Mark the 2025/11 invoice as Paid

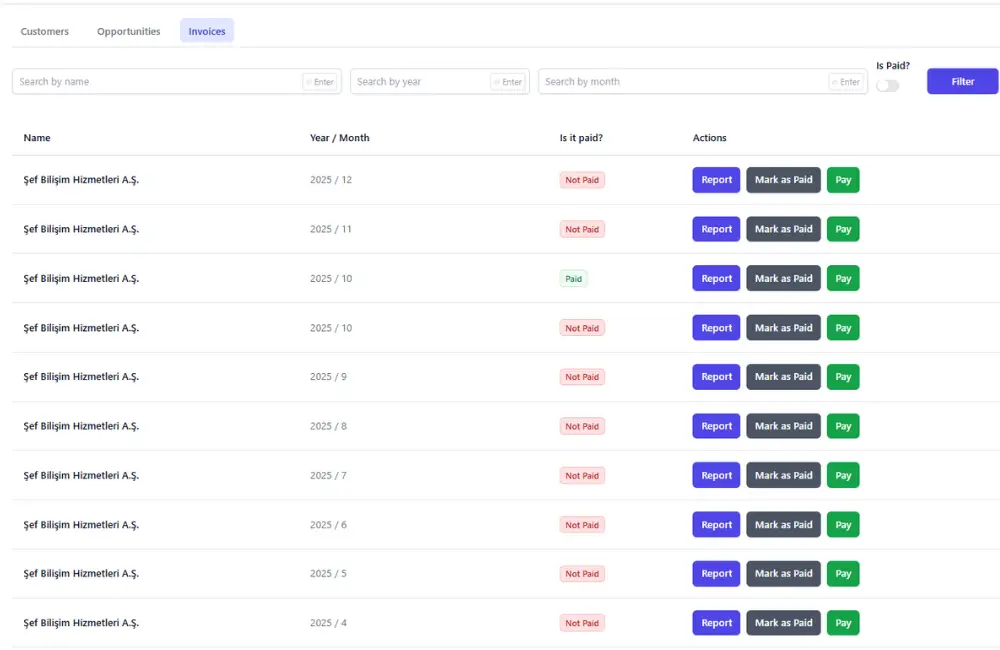(783, 229)
